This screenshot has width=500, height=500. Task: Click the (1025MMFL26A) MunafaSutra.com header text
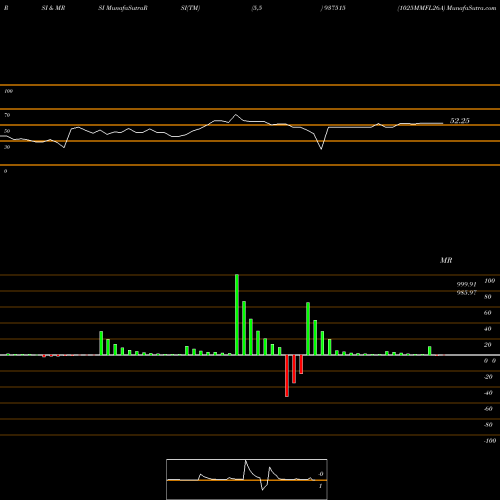pos(447,8)
